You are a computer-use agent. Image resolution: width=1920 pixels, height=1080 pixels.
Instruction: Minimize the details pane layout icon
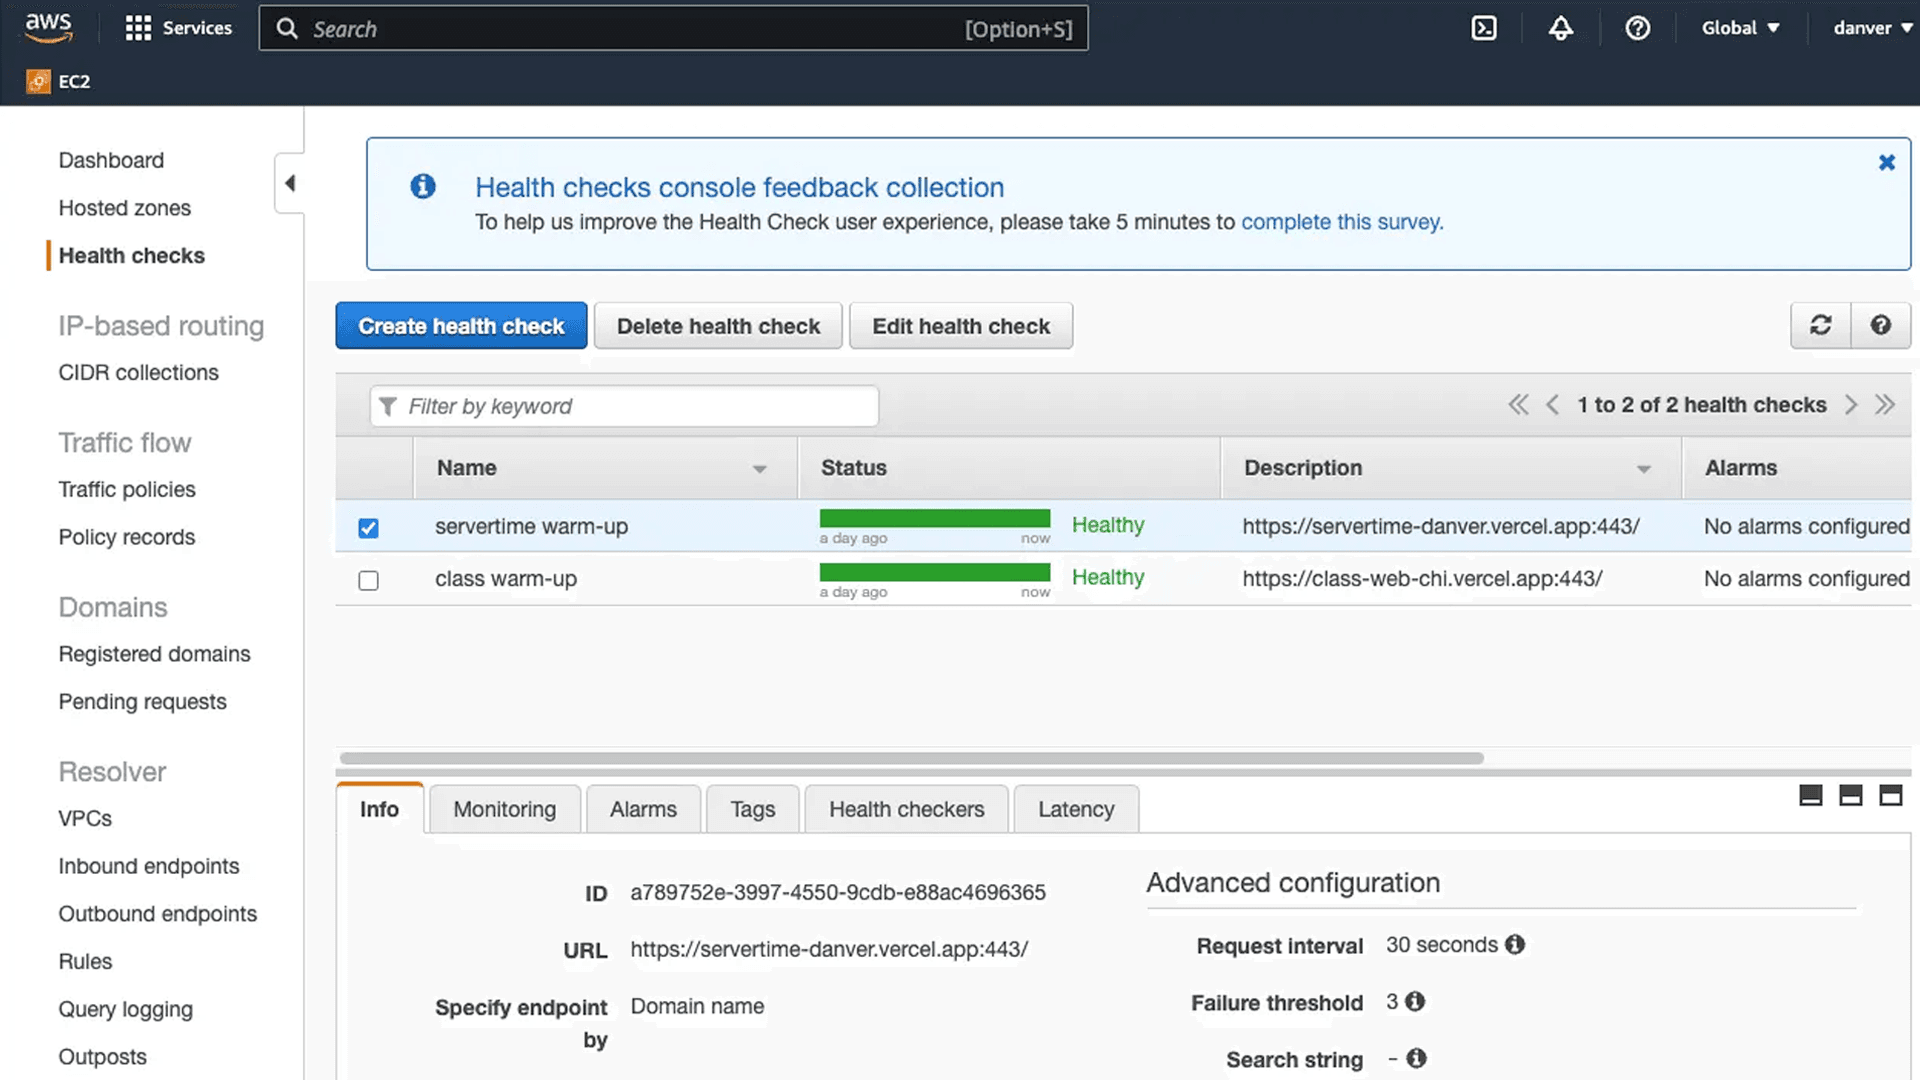click(x=1810, y=795)
